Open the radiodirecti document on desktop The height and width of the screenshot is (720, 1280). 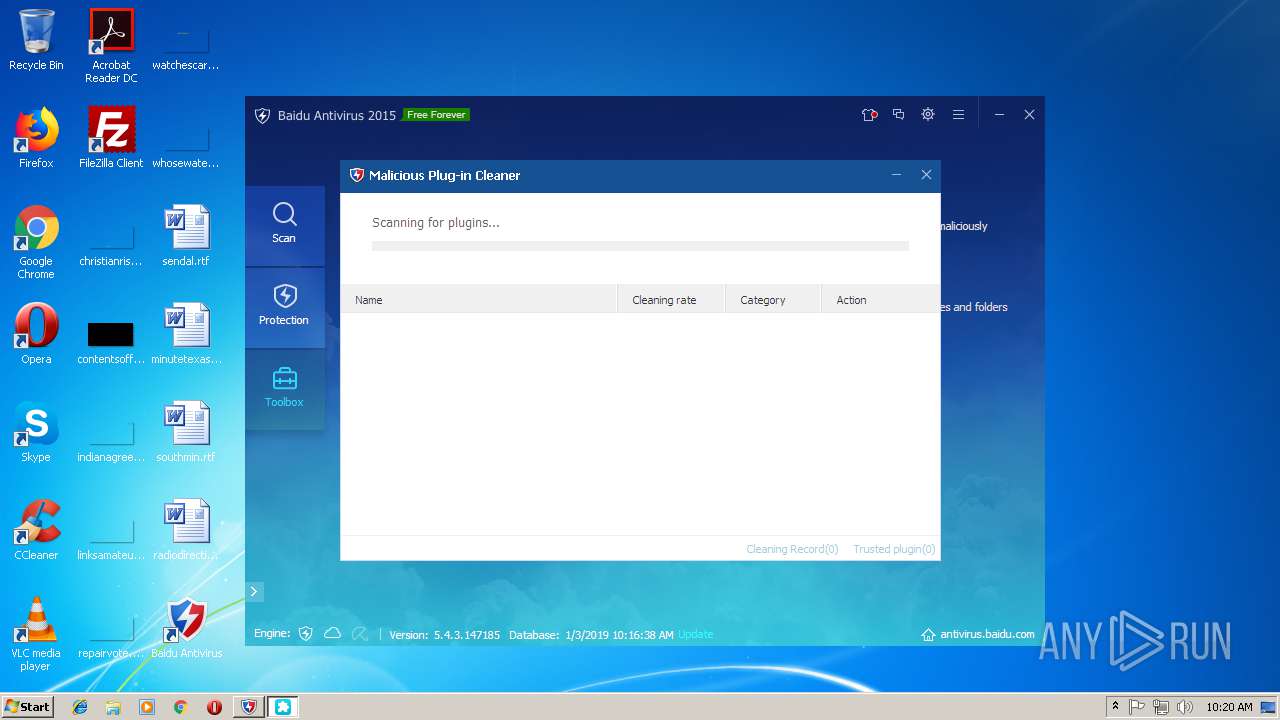pos(187,530)
